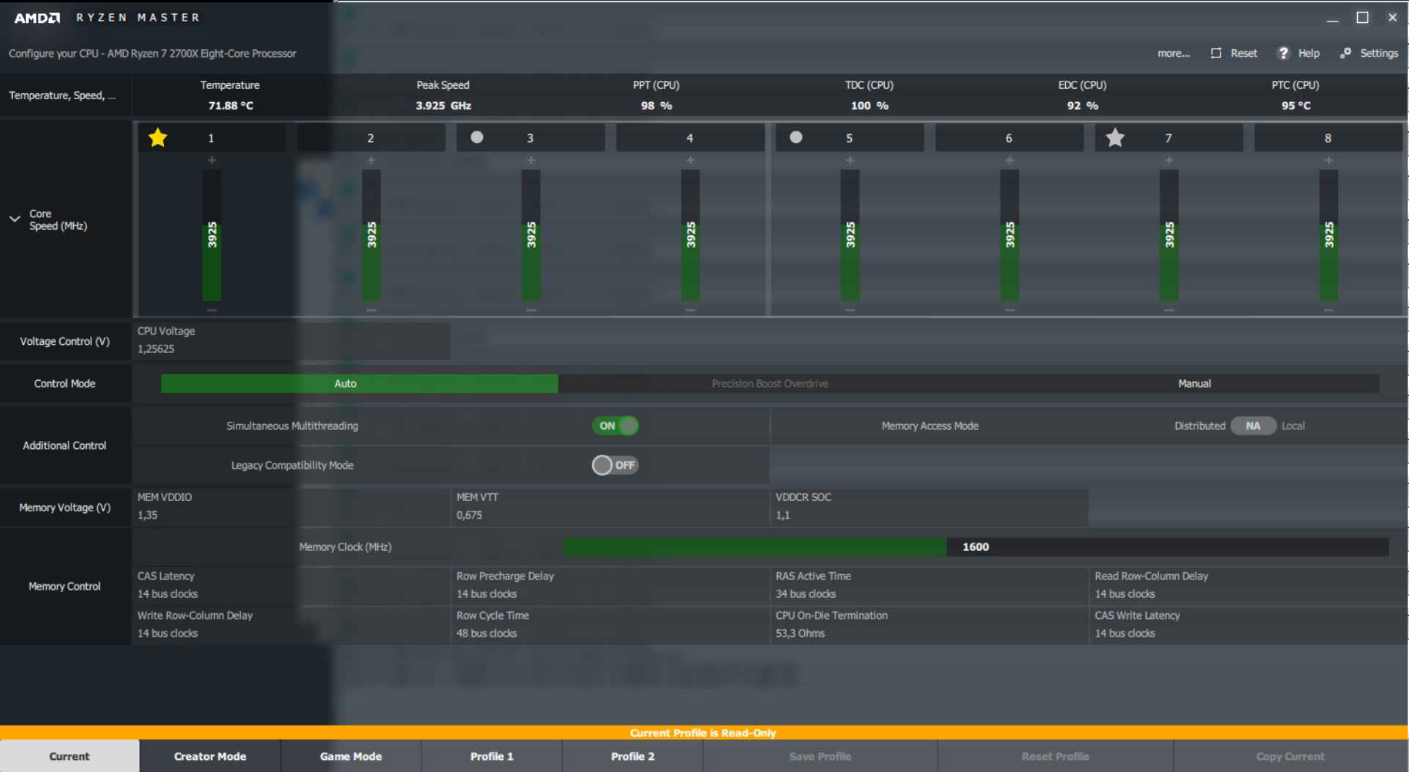Screen dimensions: 1409x772
Task: Click the Reset icon in top bar
Action: (1216, 53)
